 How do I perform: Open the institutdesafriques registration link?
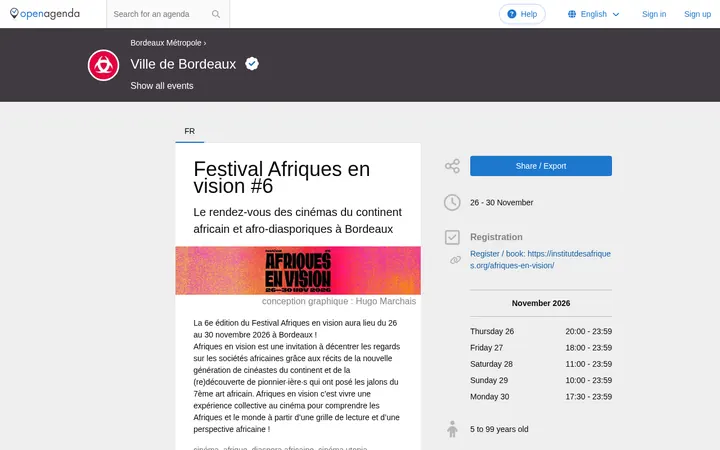(x=540, y=259)
